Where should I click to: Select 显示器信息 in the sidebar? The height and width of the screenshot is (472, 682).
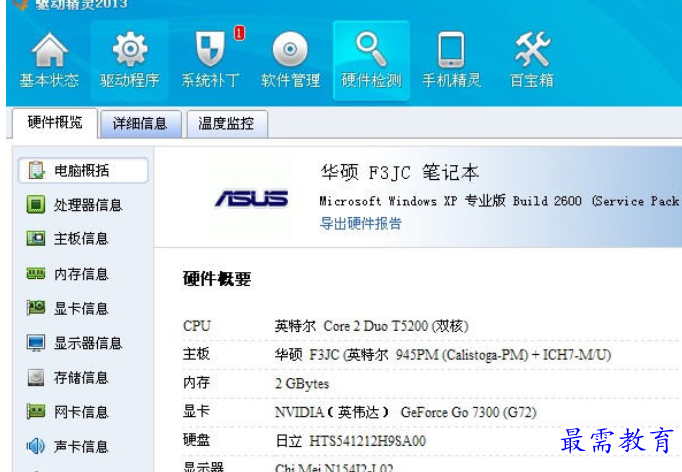coord(88,343)
